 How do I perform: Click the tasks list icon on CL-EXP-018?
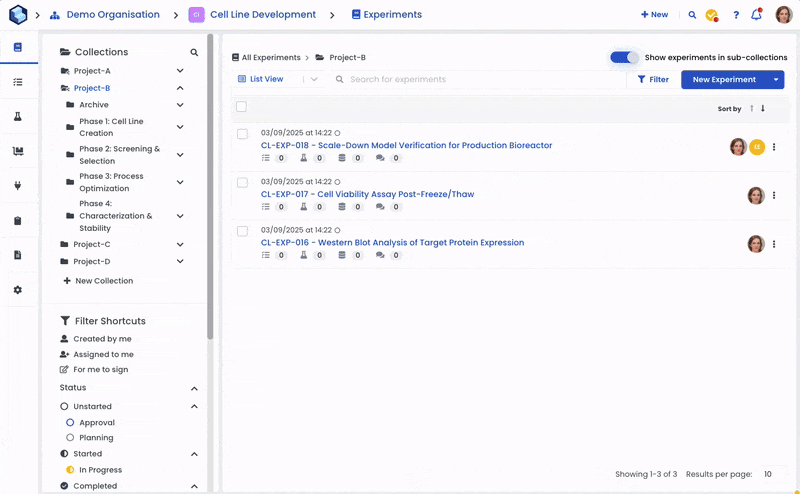pos(265,158)
